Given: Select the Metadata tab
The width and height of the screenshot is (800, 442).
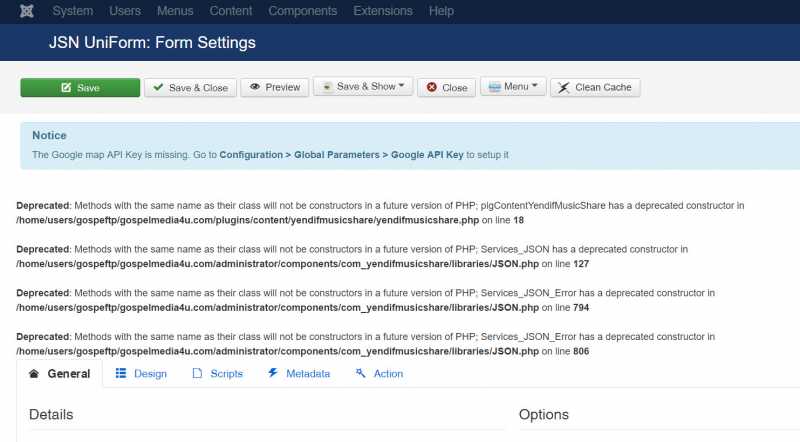Looking at the screenshot, I should [x=298, y=374].
